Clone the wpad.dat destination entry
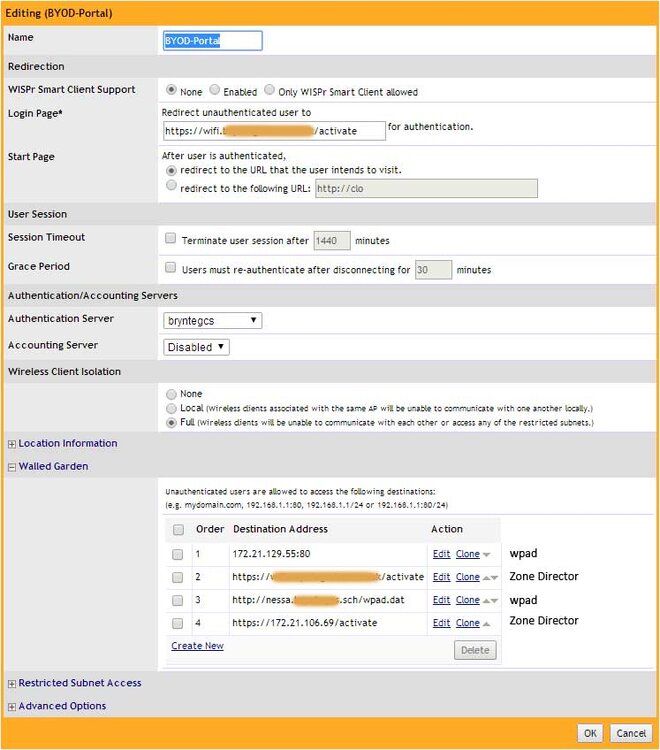Screen dimensions: 660x750 point(468,600)
